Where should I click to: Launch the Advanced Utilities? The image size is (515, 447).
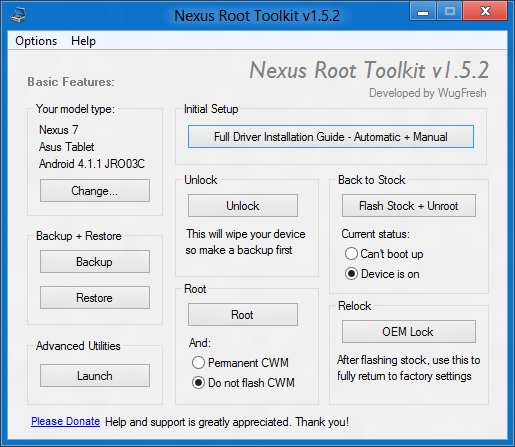pos(95,376)
